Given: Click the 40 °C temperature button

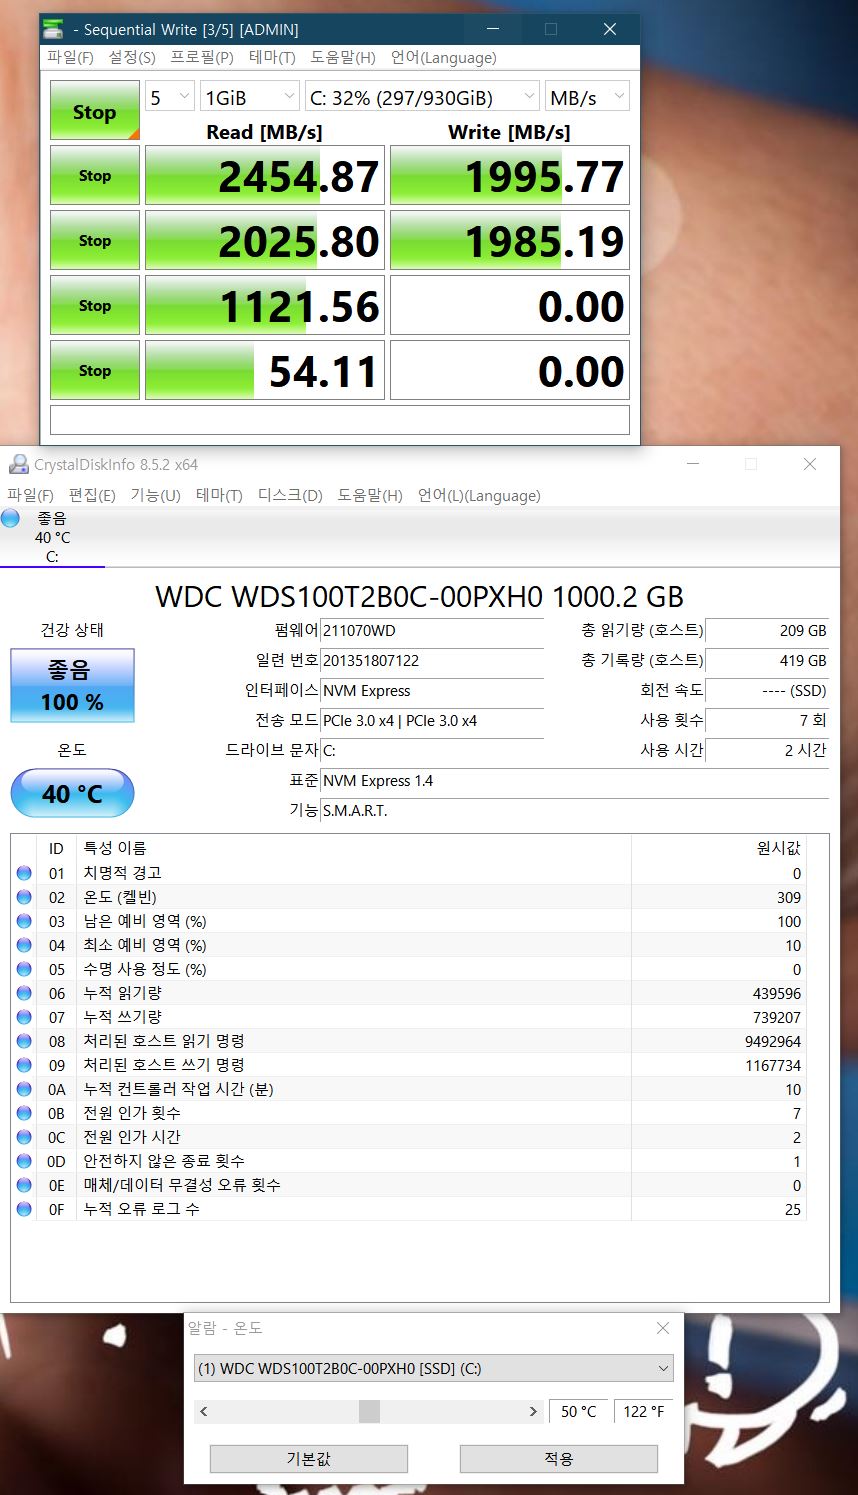Looking at the screenshot, I should tap(72, 793).
